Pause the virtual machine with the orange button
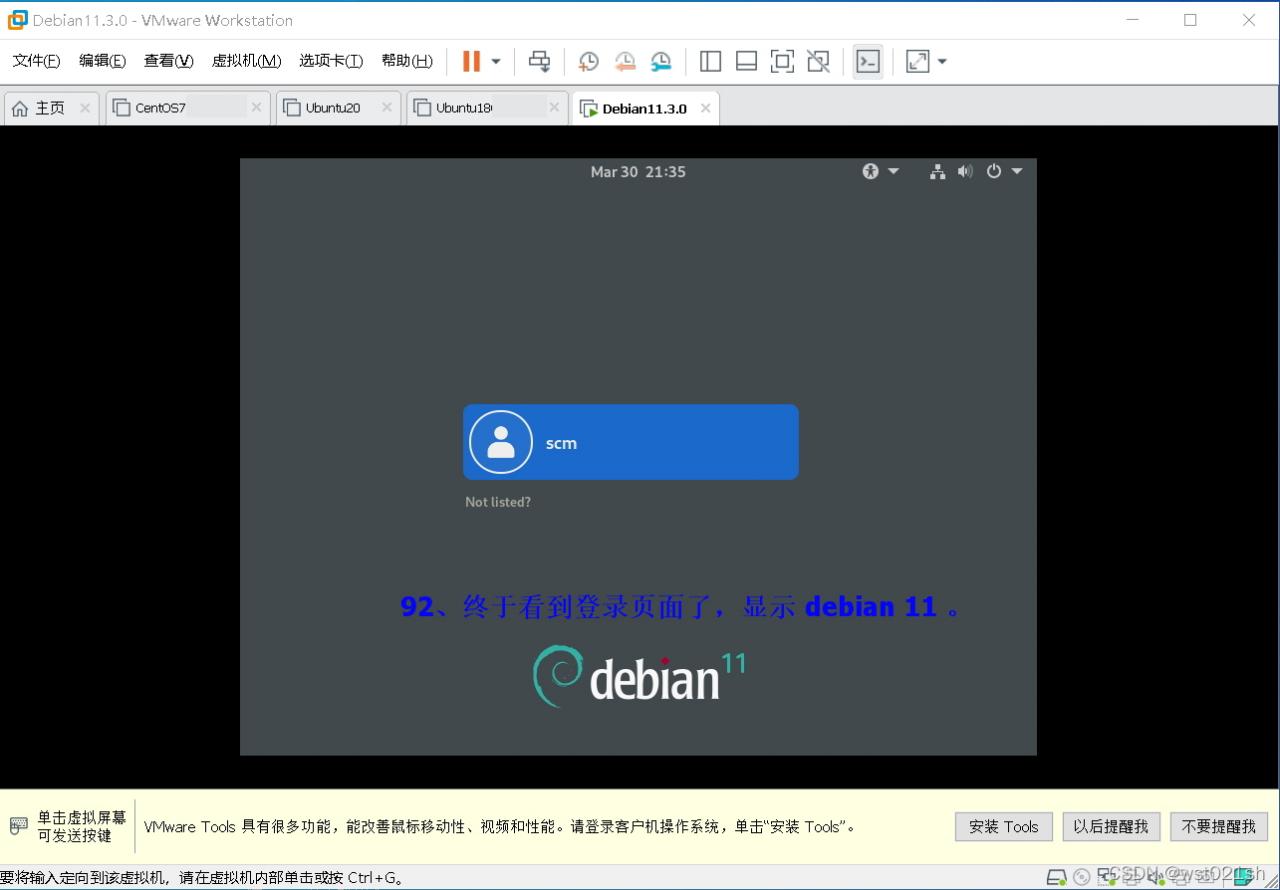The width and height of the screenshot is (1280, 890). point(471,62)
